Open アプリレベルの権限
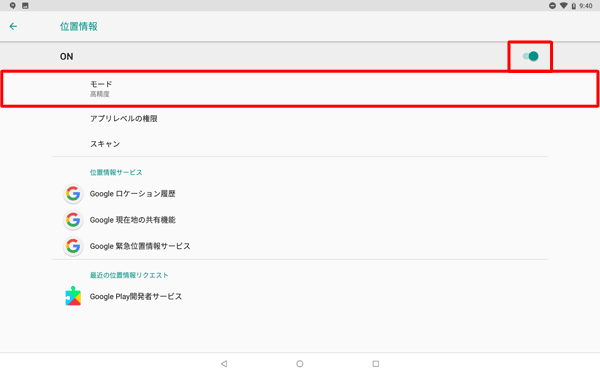This screenshot has width=600, height=375. [x=300, y=119]
